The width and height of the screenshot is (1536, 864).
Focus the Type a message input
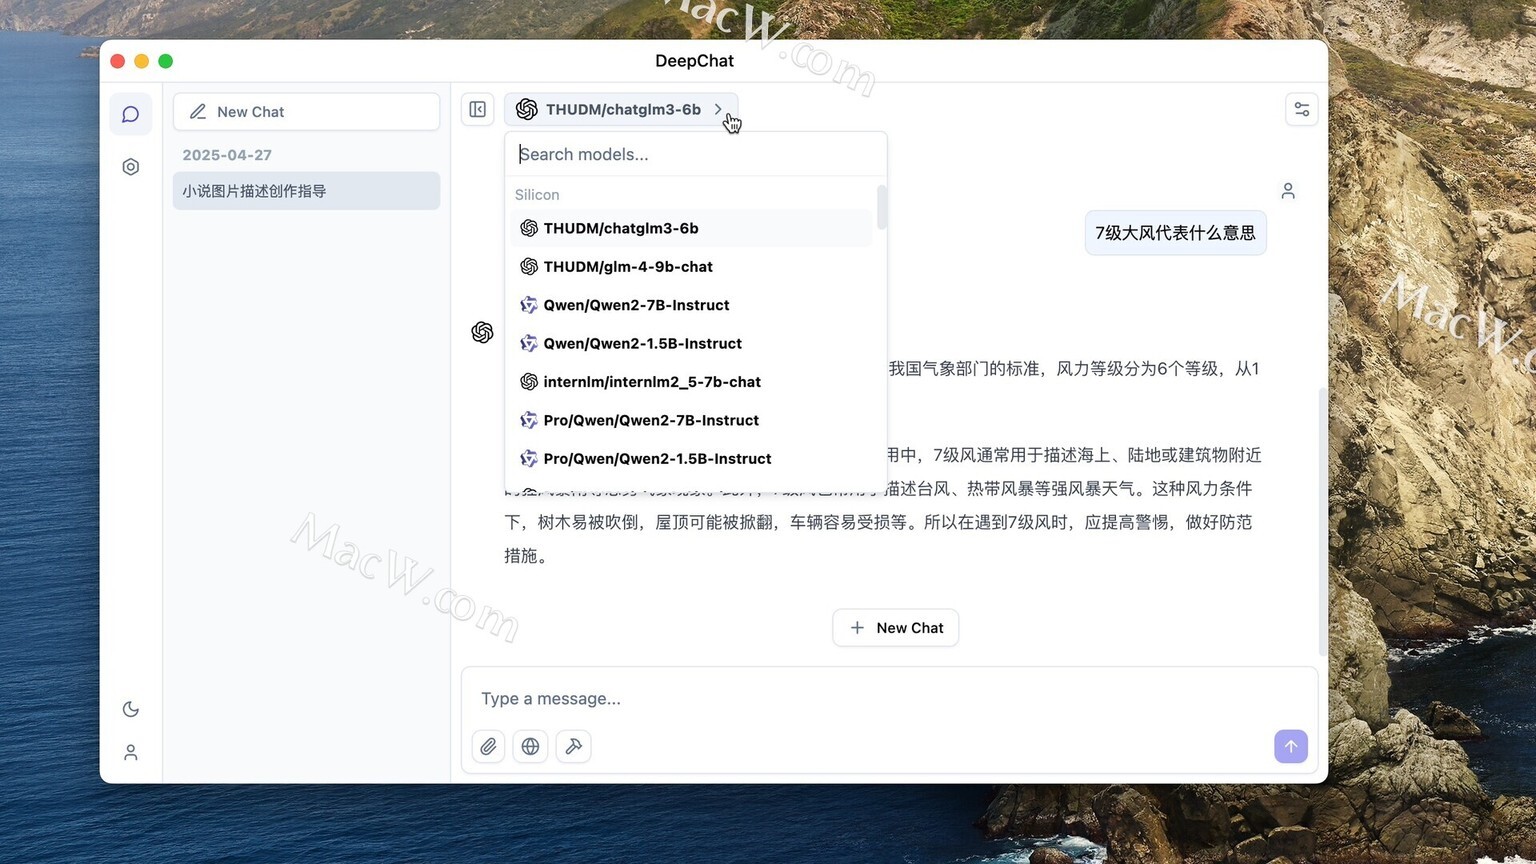pos(889,698)
